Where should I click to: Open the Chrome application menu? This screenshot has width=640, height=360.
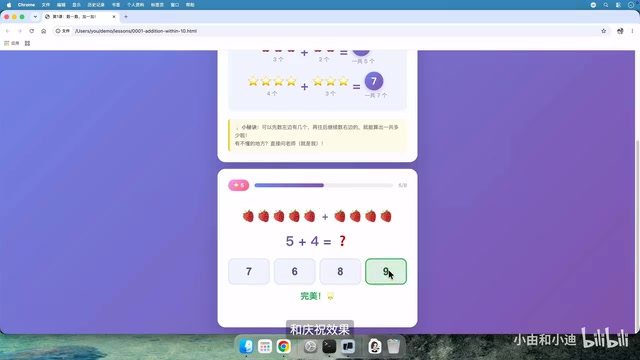coord(26,5)
